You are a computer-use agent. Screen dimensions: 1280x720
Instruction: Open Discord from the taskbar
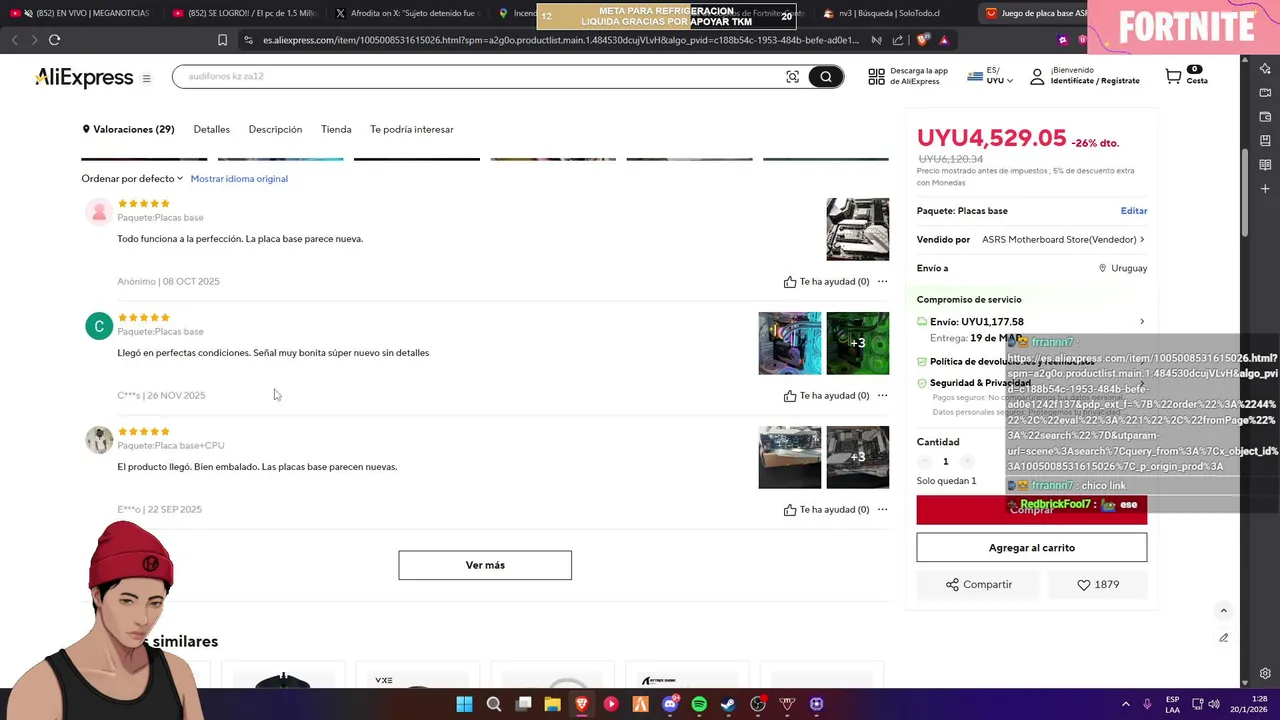point(670,704)
